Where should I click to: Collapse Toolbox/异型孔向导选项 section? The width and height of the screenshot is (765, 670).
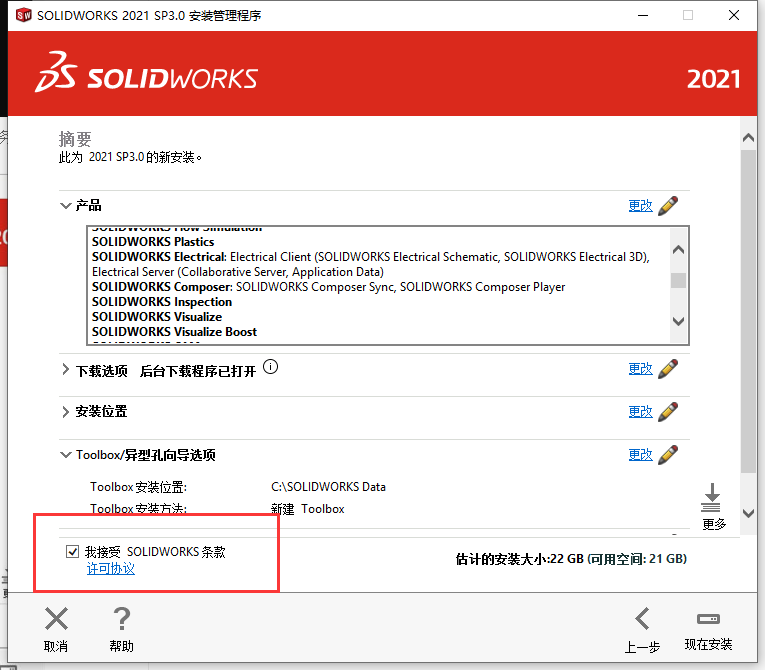click(65, 455)
